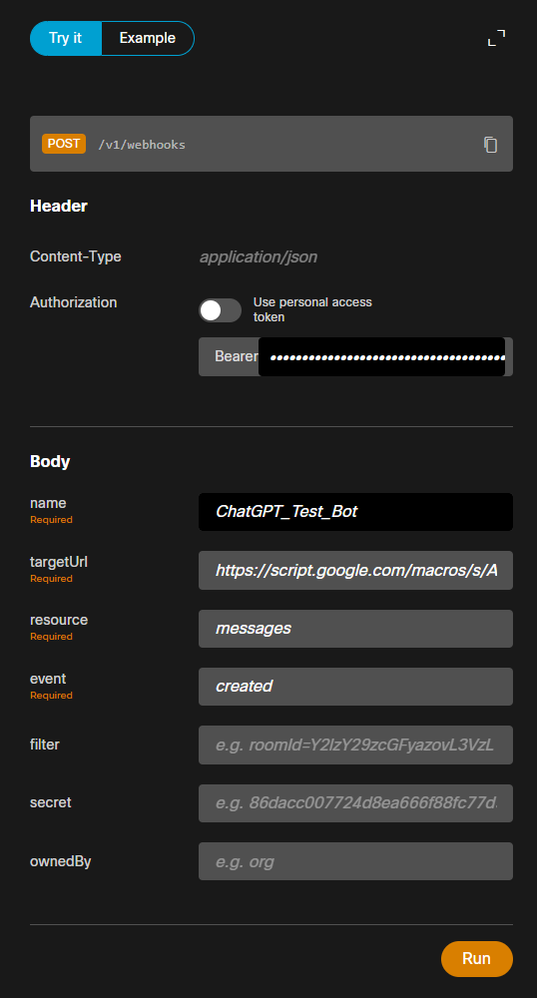Viewport: 537px width, 998px height.
Task: Run the webhook request
Action: 477,959
